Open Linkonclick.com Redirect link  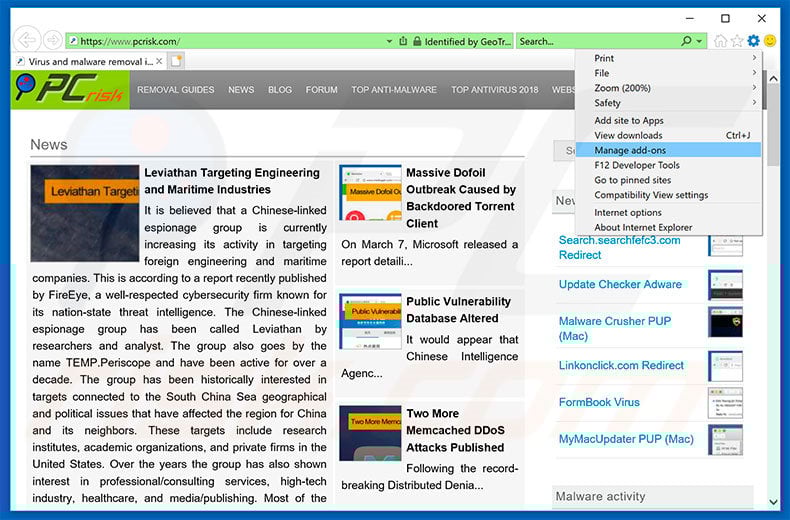621,365
